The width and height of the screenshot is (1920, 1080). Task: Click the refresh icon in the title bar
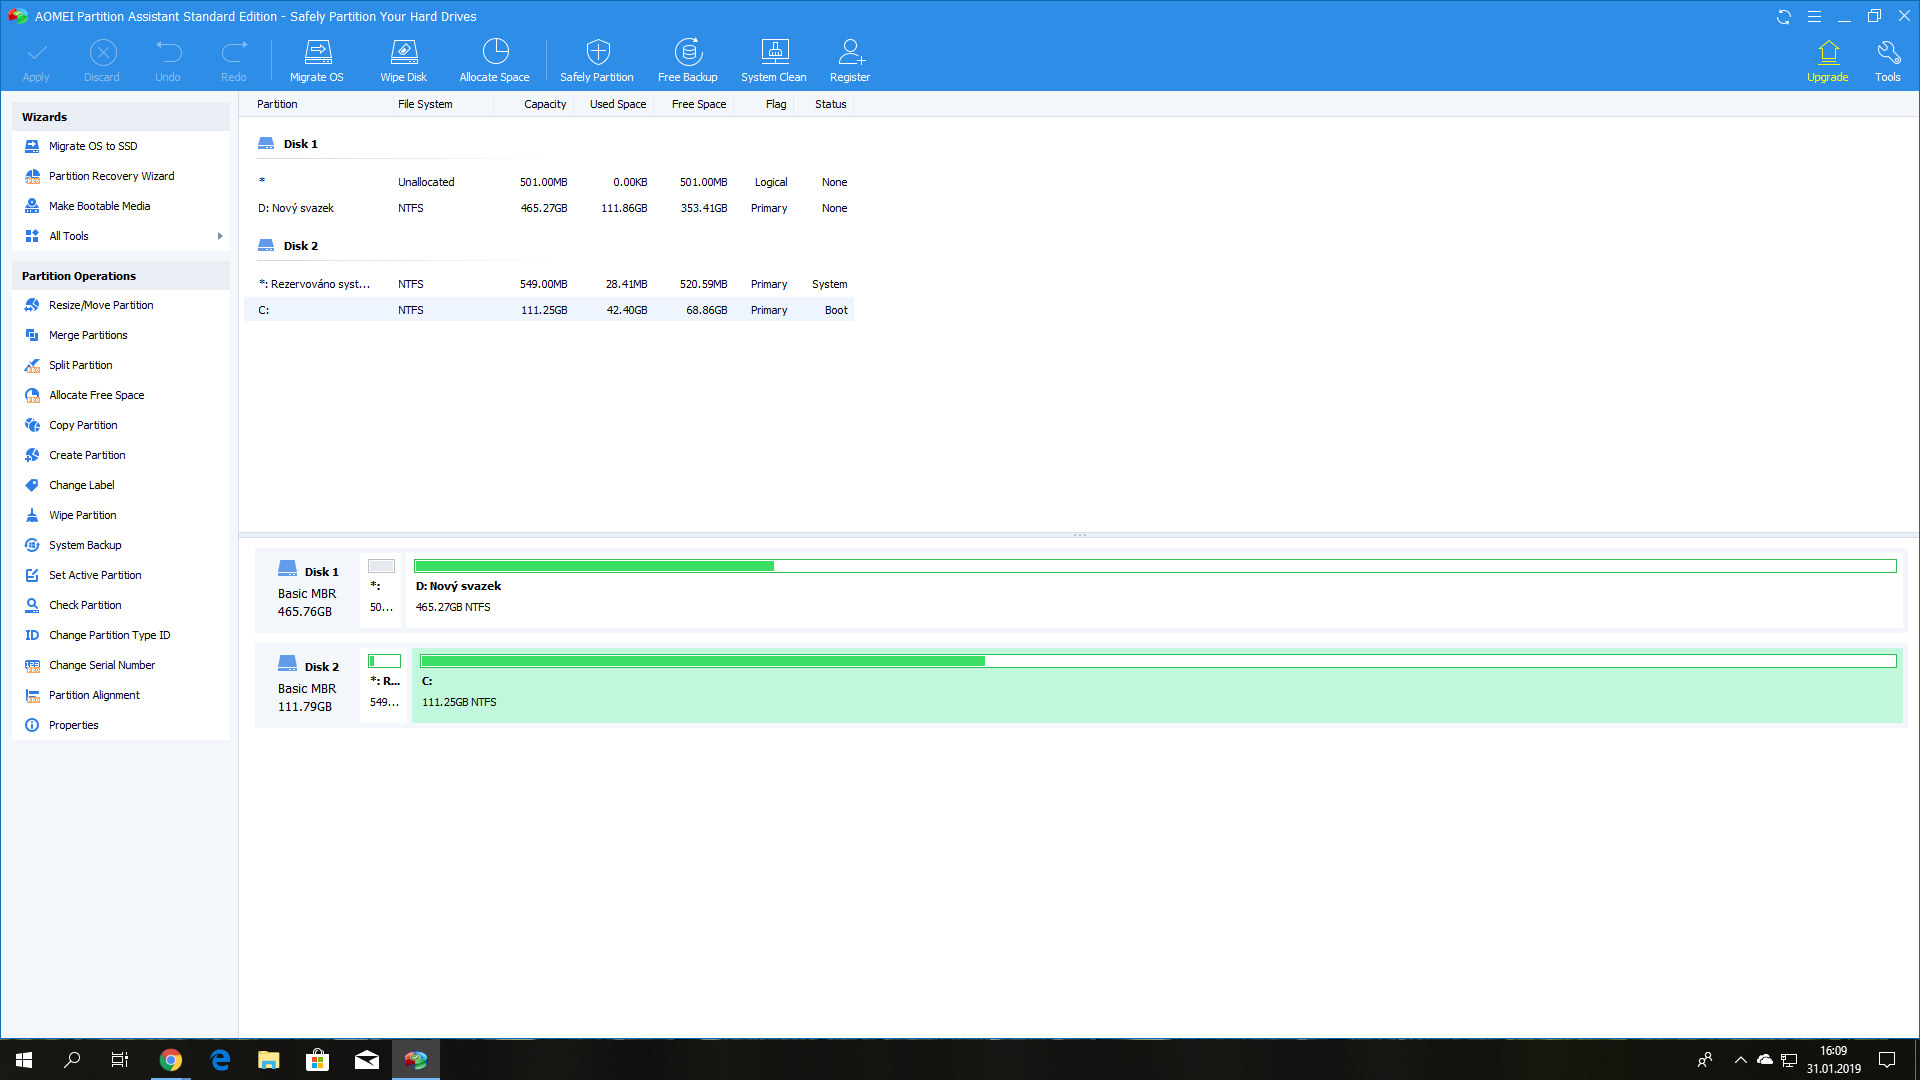[1783, 17]
